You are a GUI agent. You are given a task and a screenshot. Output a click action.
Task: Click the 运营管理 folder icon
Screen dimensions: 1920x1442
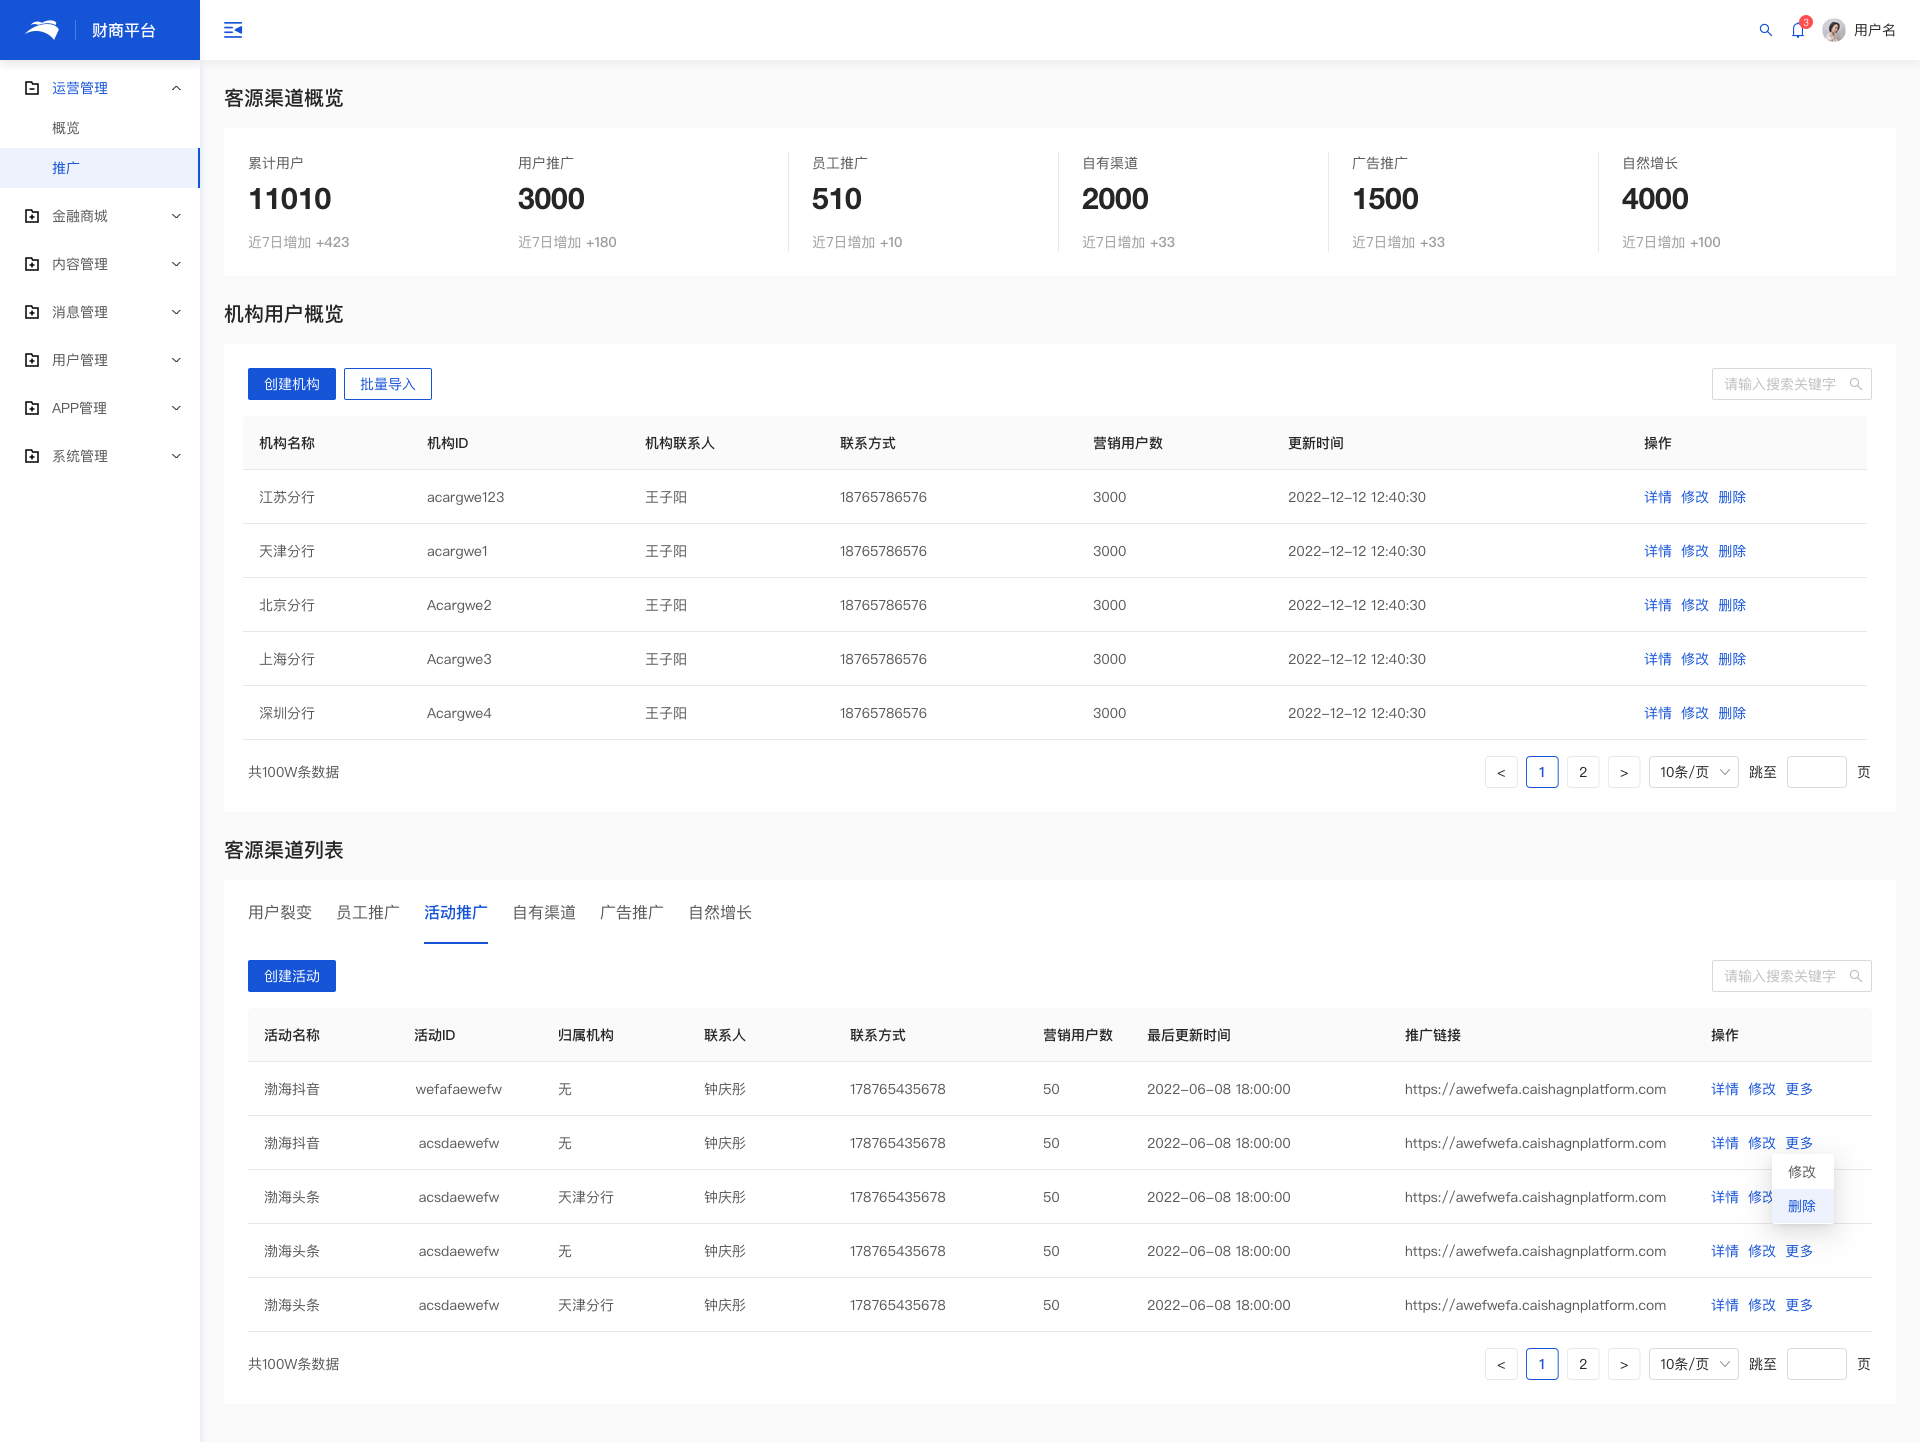click(x=32, y=88)
